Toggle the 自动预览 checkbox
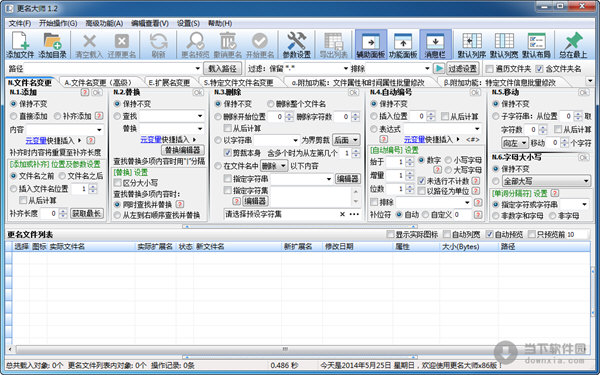600x375 pixels. 489,234
